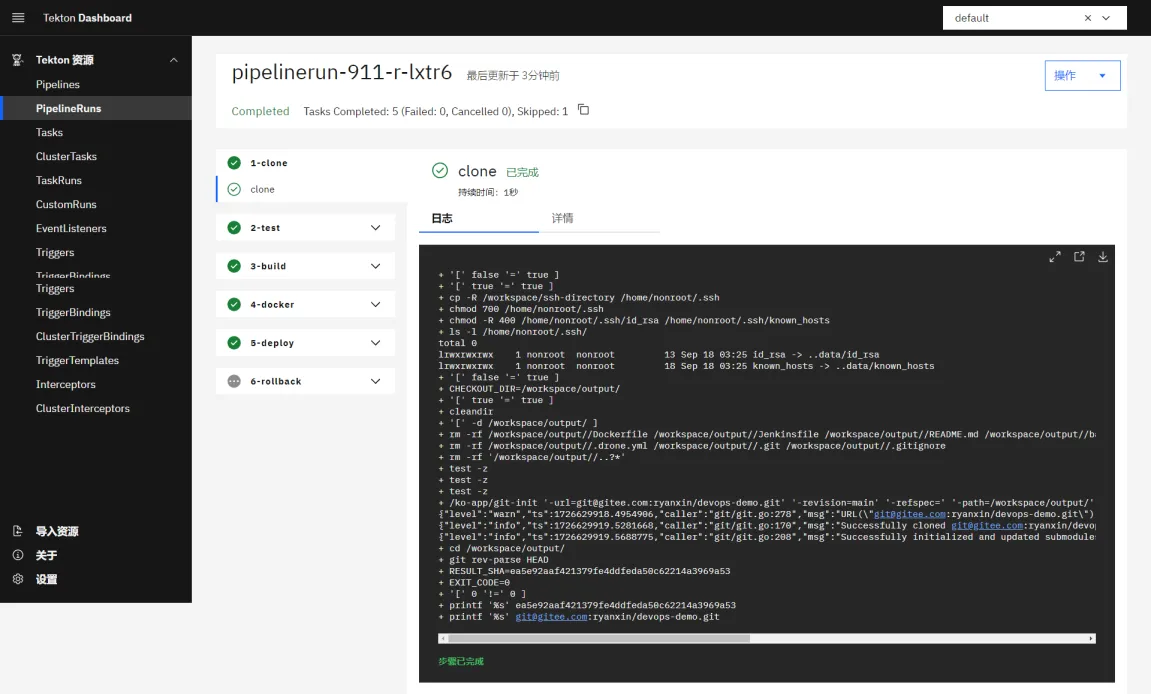
Task: Expand the 6-rollback task
Action: tap(375, 381)
